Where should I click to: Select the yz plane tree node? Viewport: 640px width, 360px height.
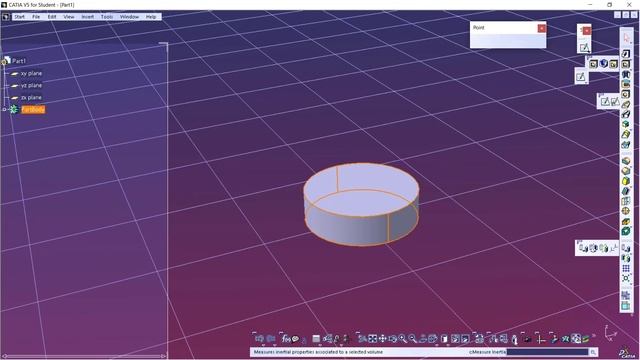(x=31, y=85)
